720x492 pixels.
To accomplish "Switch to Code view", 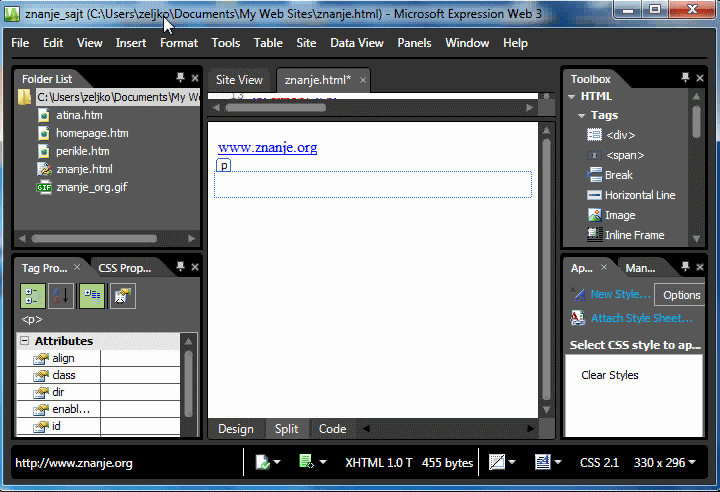I will tap(332, 429).
